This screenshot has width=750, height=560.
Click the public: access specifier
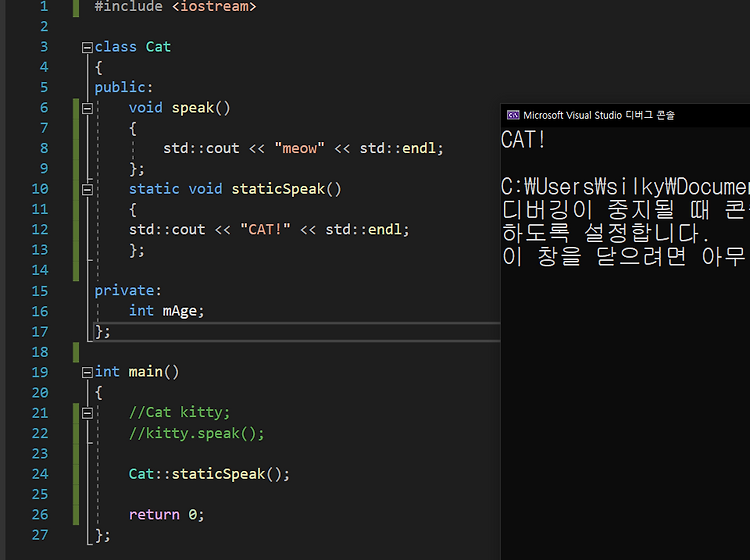(x=123, y=88)
